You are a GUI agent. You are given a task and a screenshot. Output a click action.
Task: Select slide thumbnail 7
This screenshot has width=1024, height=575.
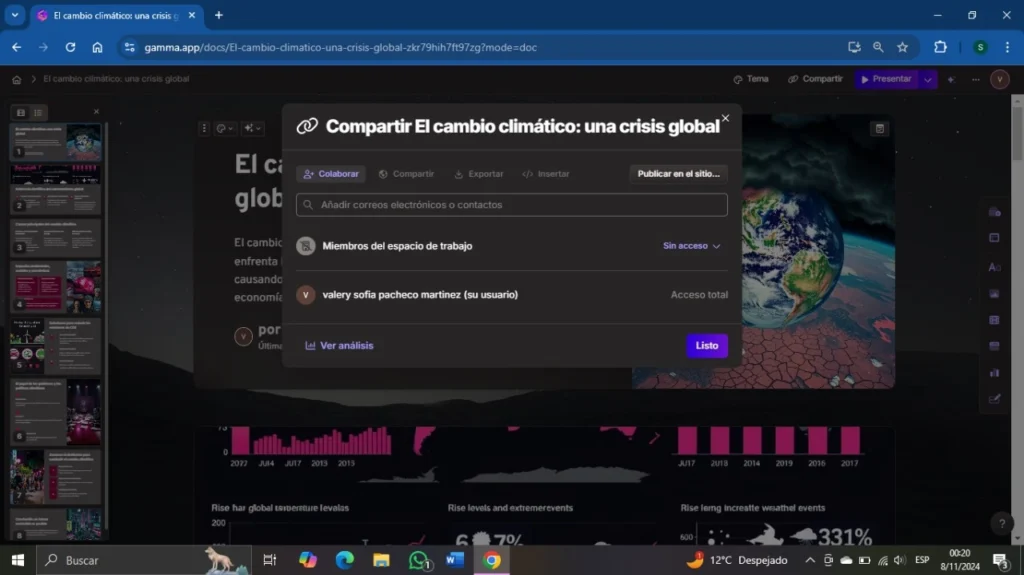(56, 477)
